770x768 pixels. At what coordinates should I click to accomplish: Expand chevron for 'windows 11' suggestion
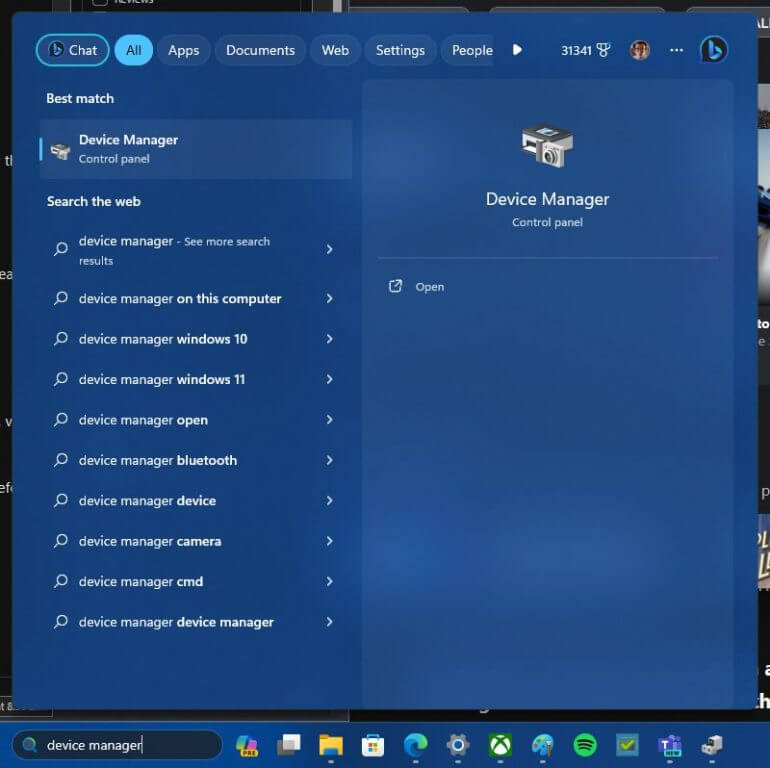[x=330, y=379]
